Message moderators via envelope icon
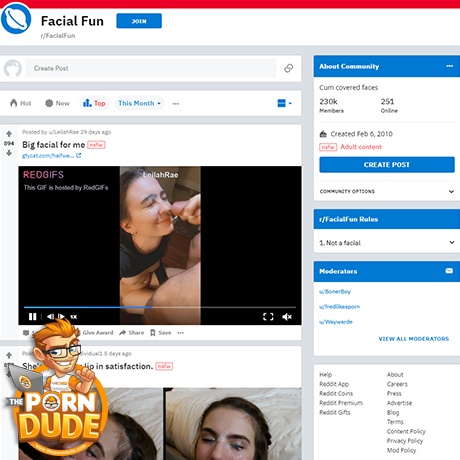The height and width of the screenshot is (460, 460). [449, 271]
